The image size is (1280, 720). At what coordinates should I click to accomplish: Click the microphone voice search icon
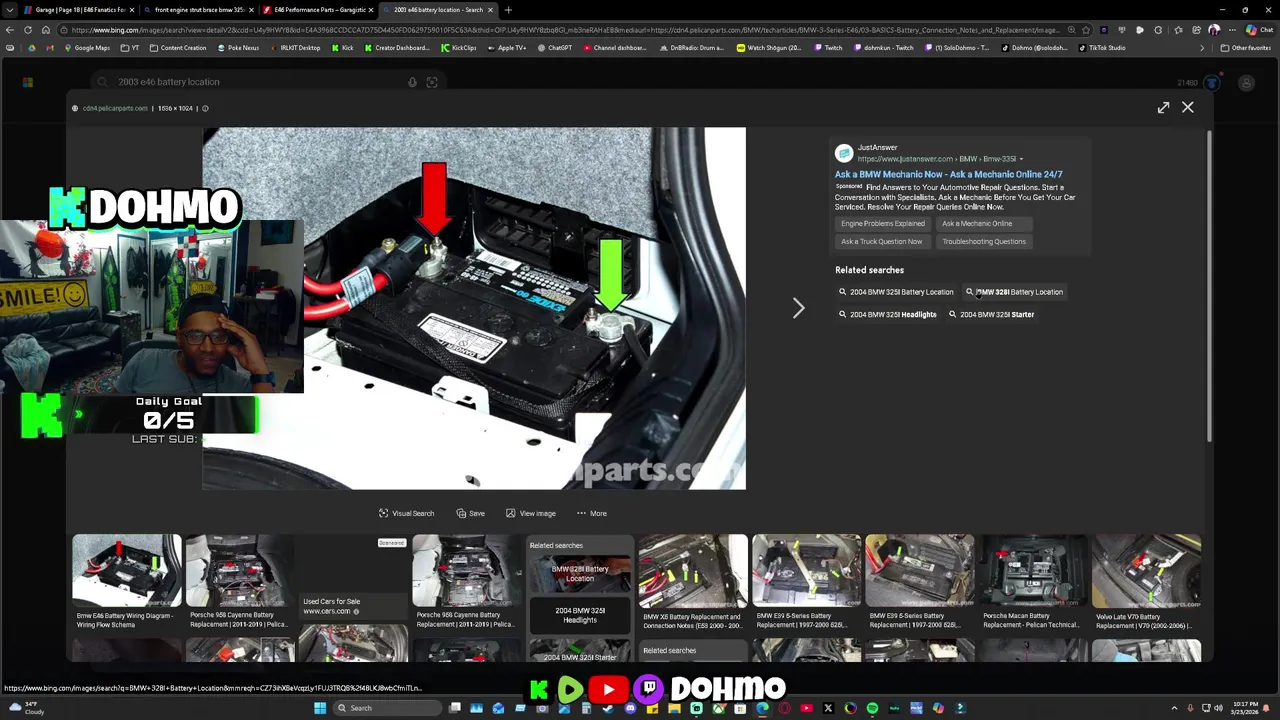[x=412, y=82]
